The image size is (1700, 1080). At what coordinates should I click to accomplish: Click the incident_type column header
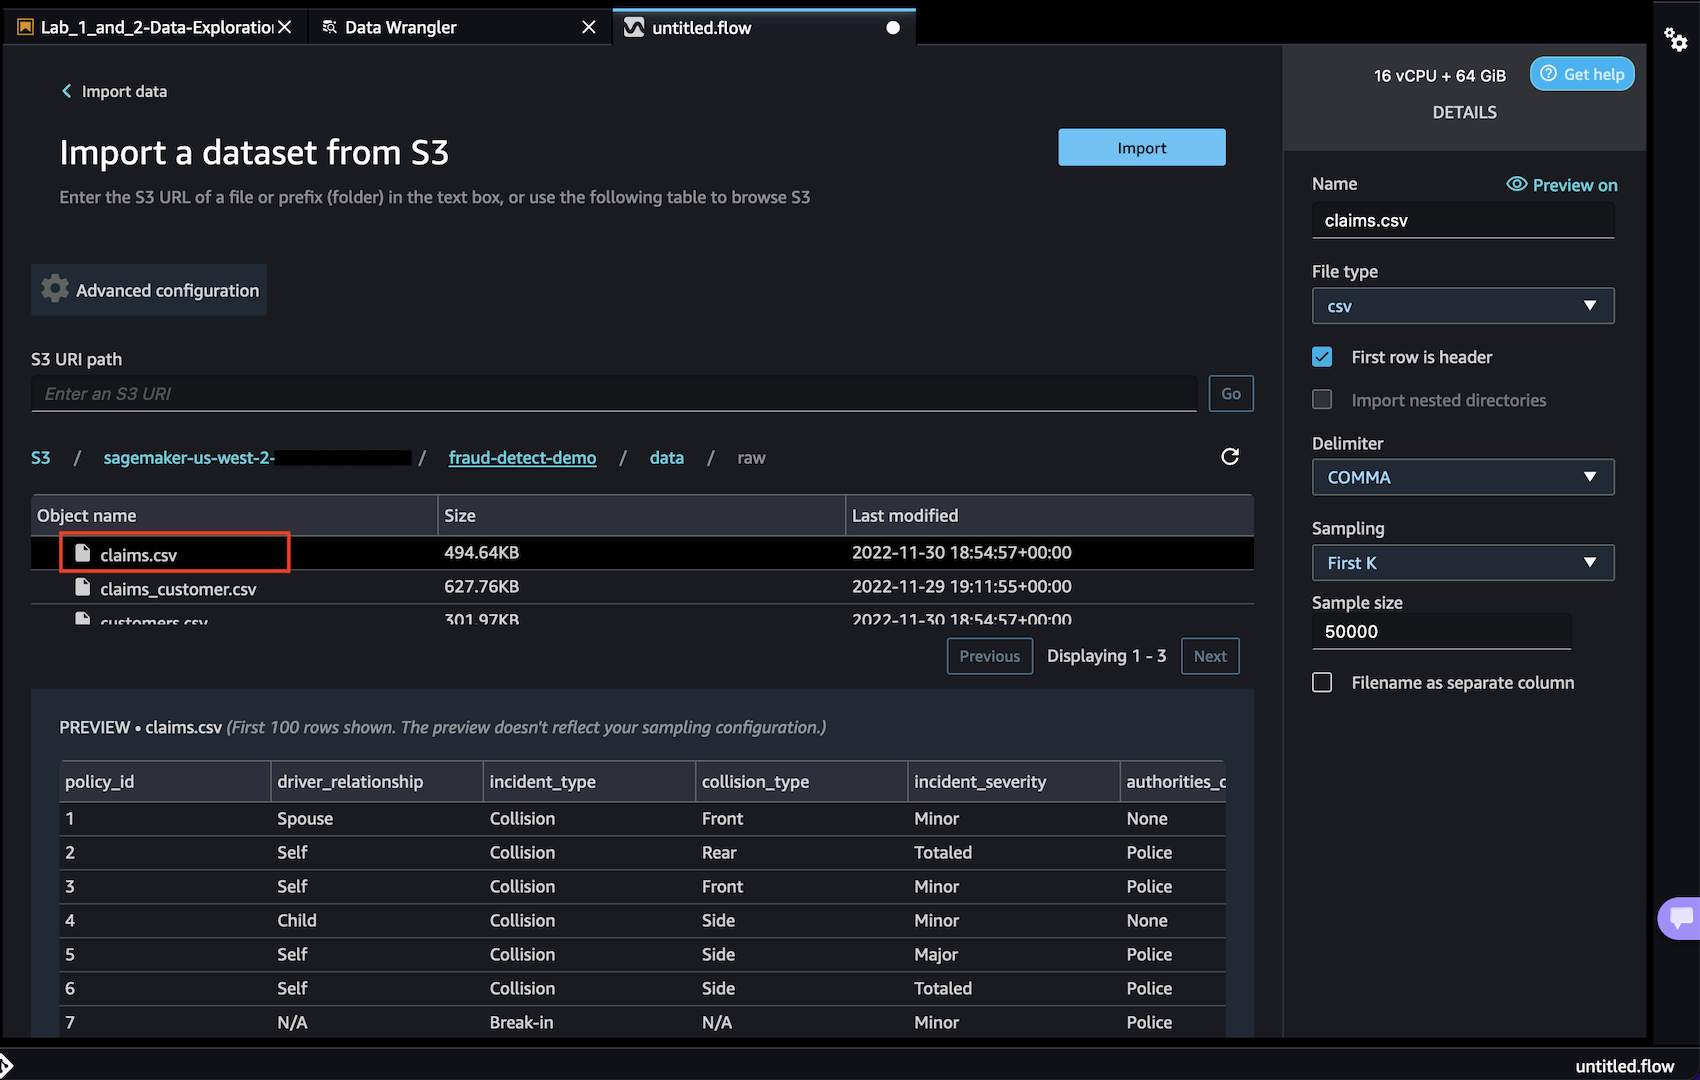[589, 781]
